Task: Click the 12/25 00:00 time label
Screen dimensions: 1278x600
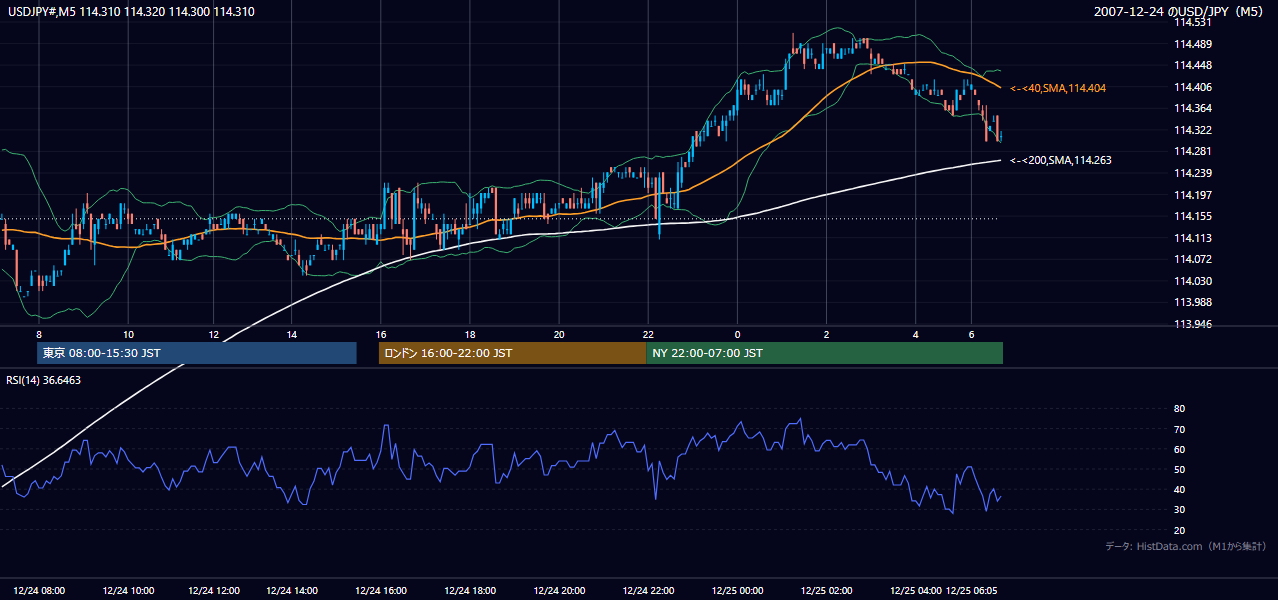Action: click(737, 591)
